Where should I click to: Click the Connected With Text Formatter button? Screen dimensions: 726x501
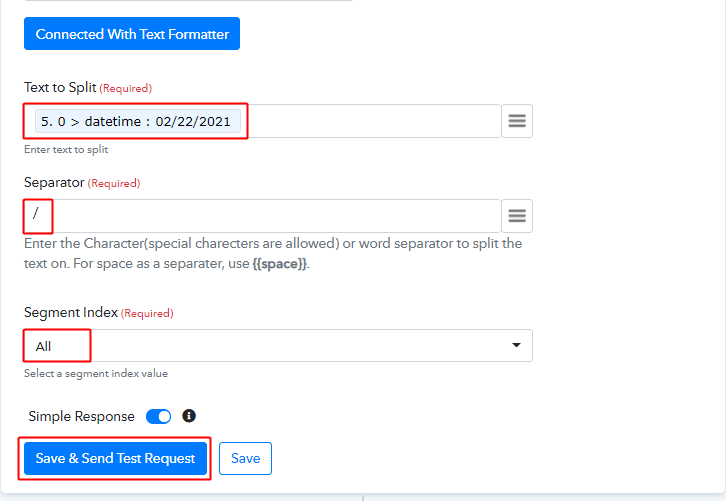point(132,34)
